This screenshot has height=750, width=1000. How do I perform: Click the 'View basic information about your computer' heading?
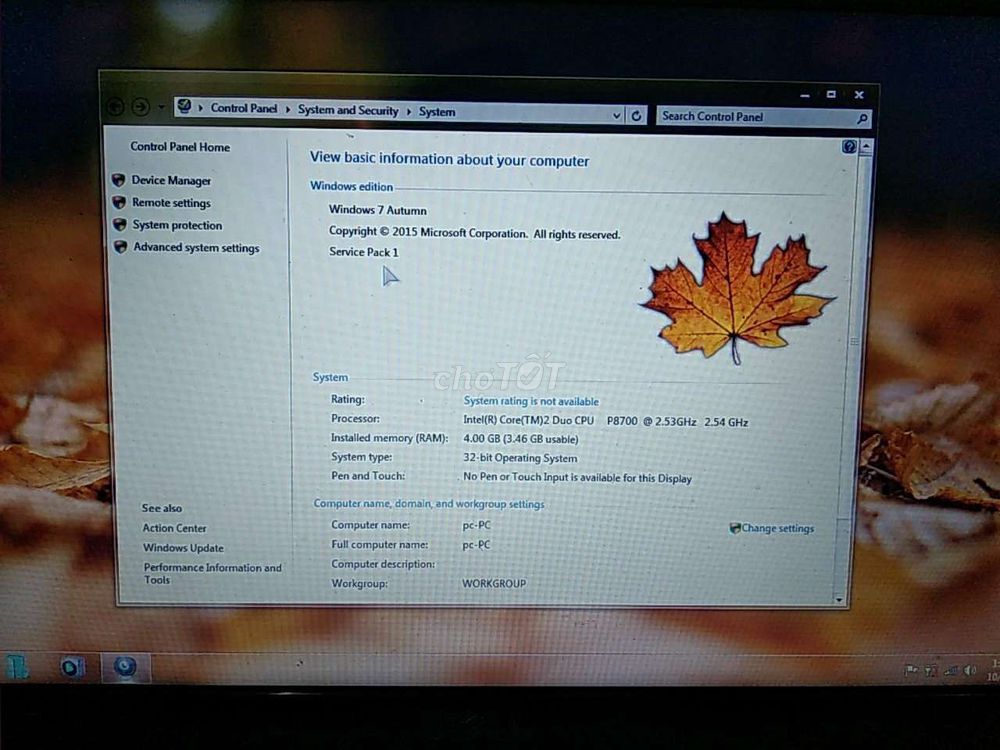[450, 159]
